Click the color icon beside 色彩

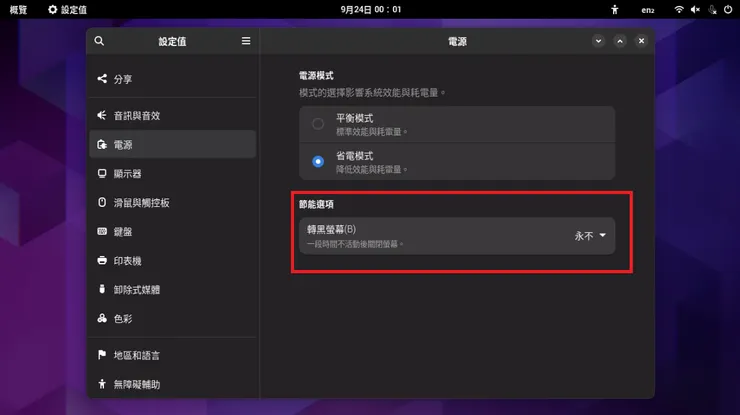(102, 318)
